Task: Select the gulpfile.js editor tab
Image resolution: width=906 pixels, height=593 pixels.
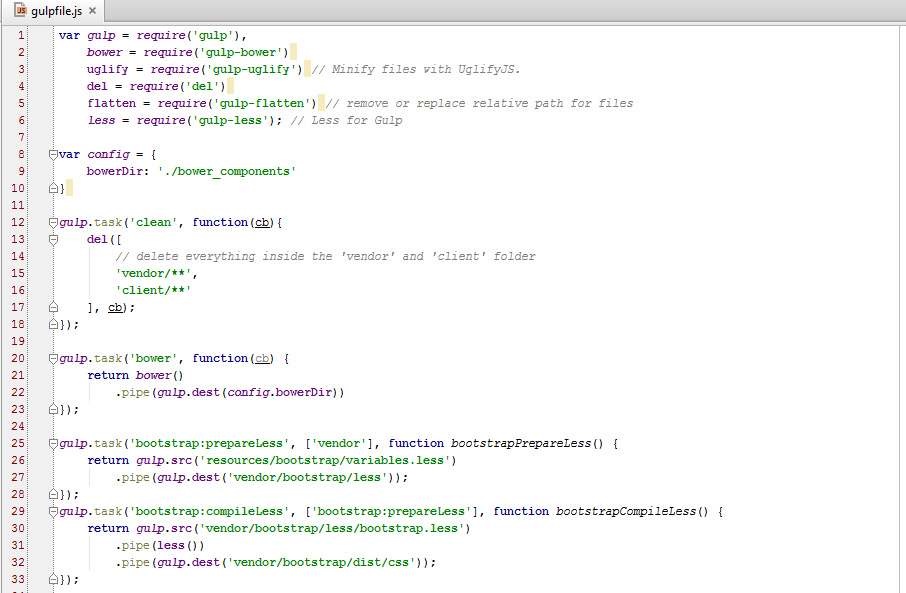Action: pos(55,10)
